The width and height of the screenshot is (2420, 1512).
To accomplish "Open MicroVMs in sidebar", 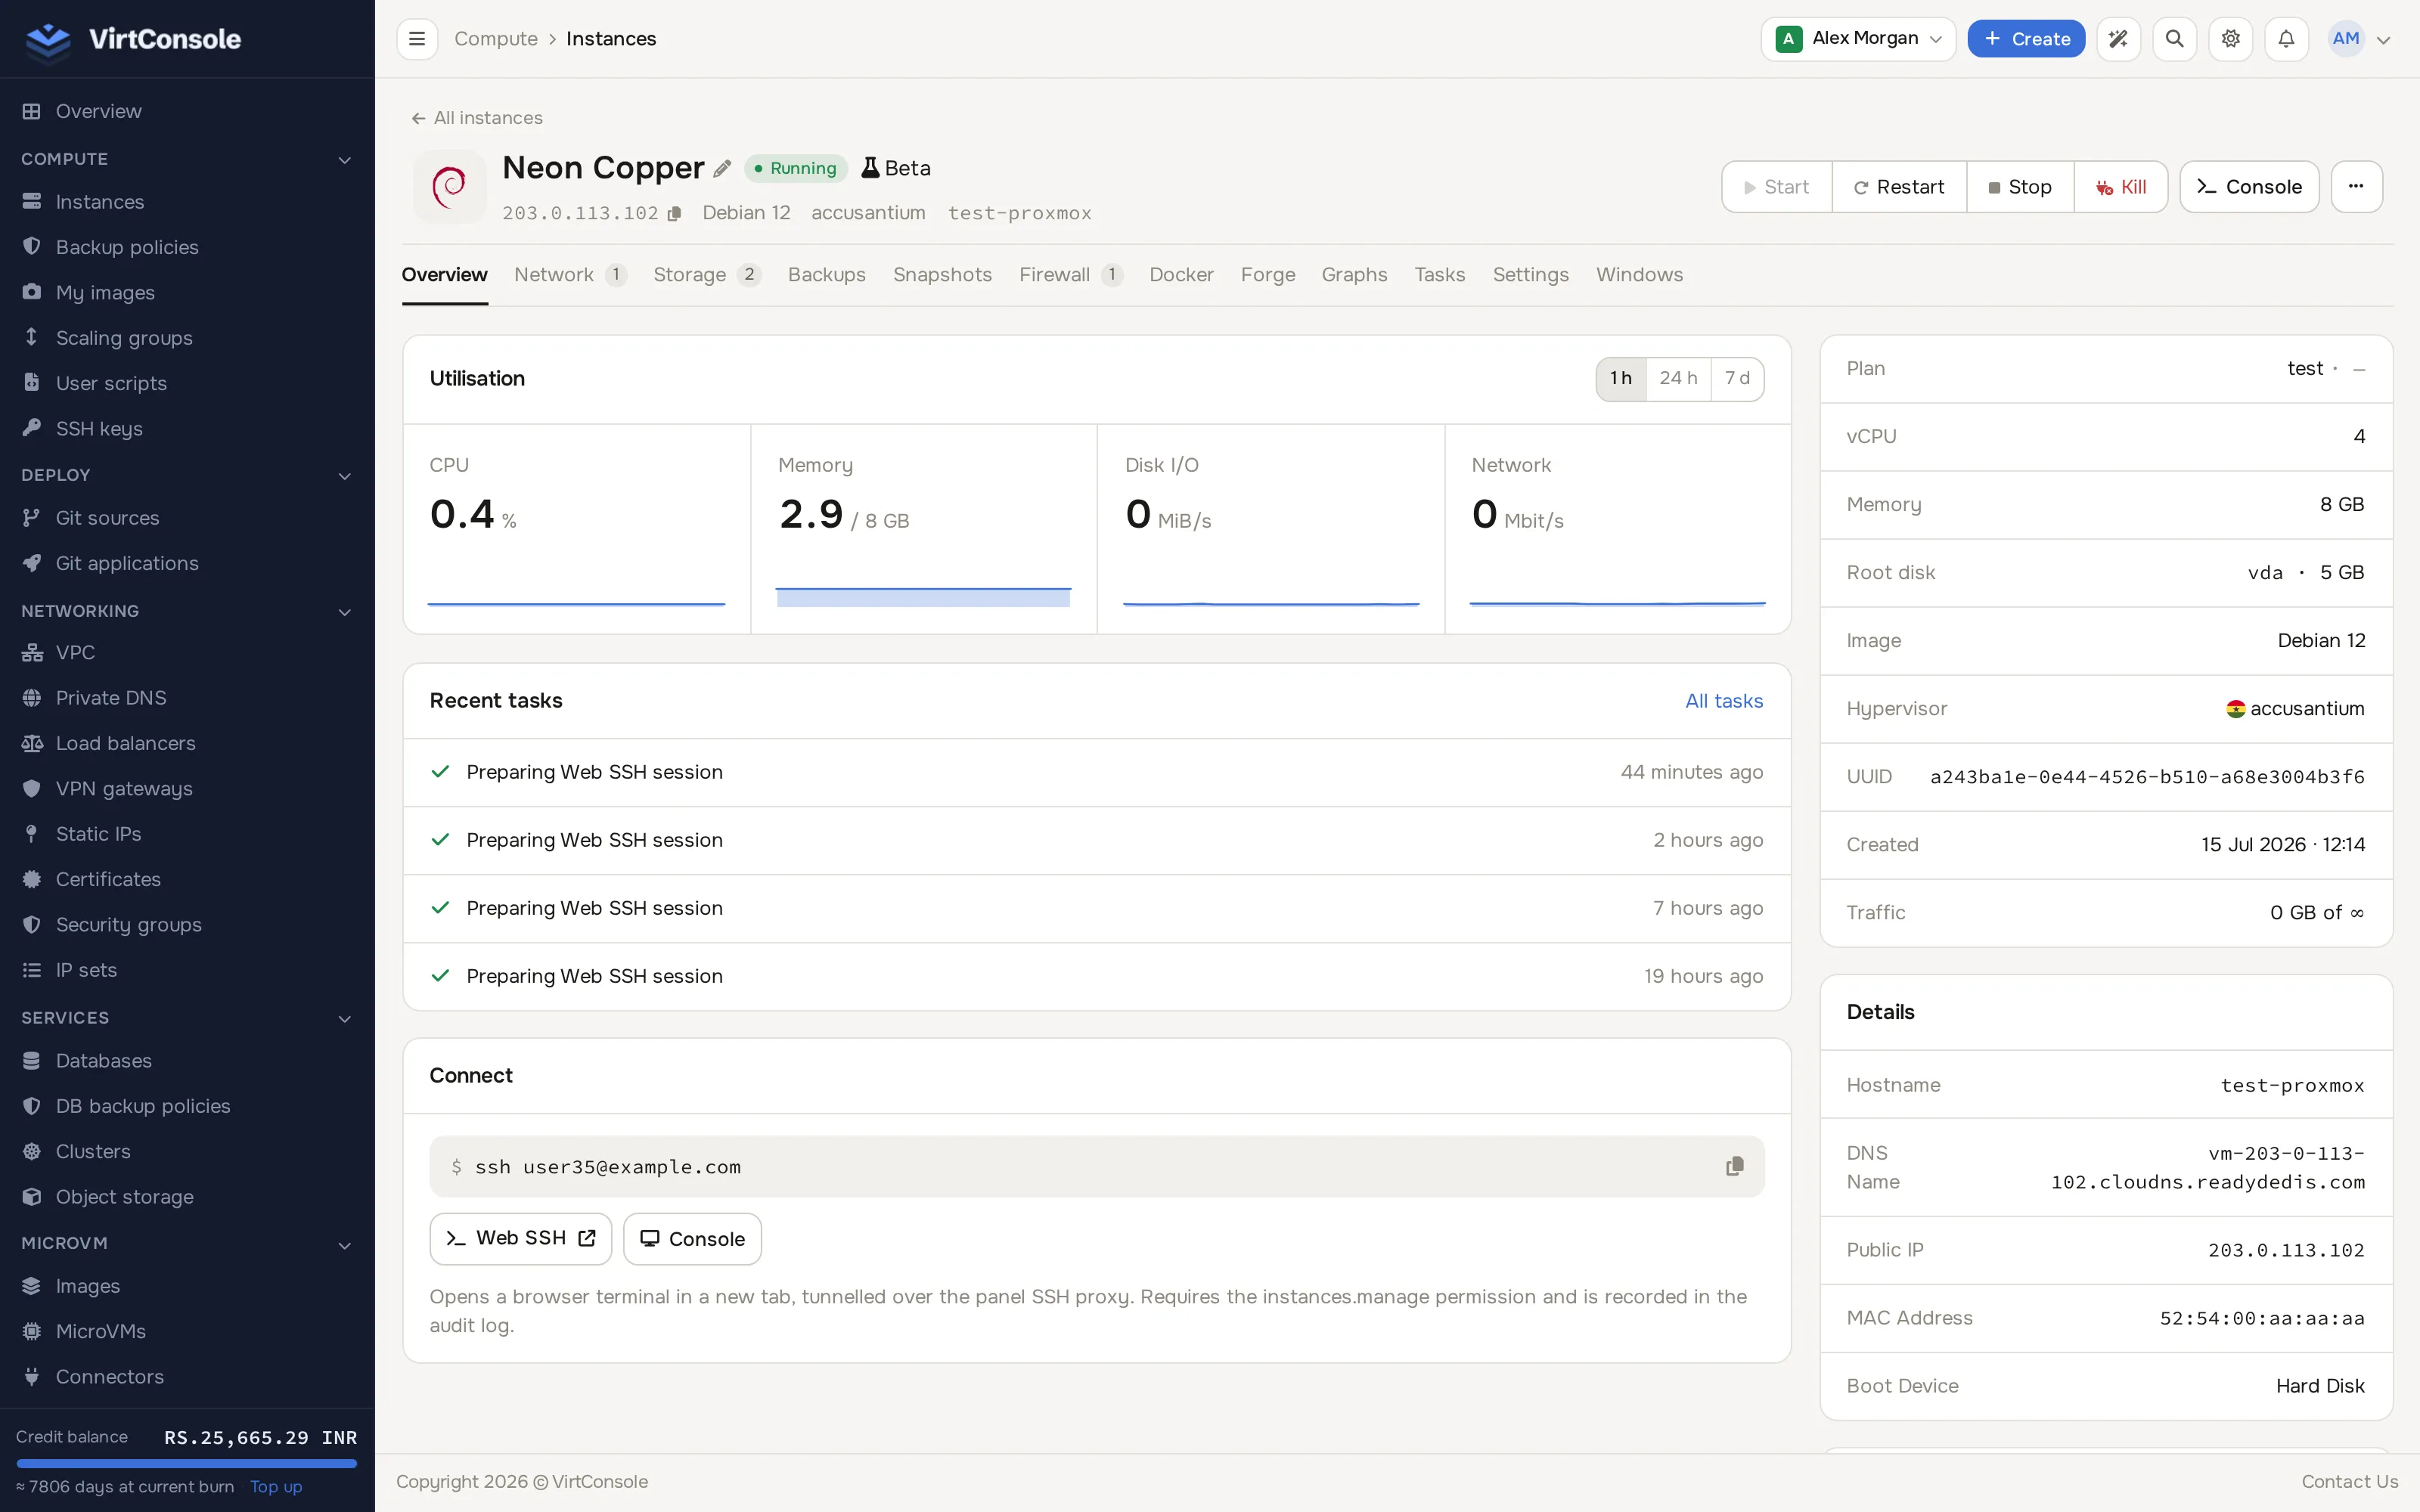I will tap(100, 1331).
